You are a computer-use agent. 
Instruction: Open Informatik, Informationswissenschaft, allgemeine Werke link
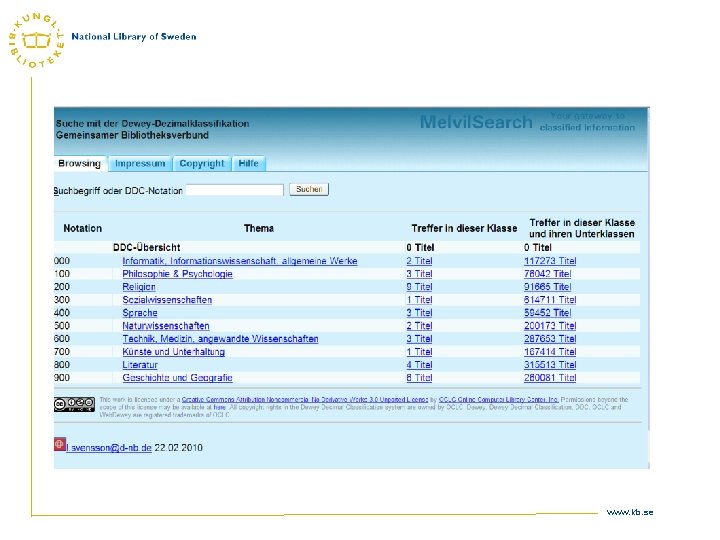click(240, 261)
